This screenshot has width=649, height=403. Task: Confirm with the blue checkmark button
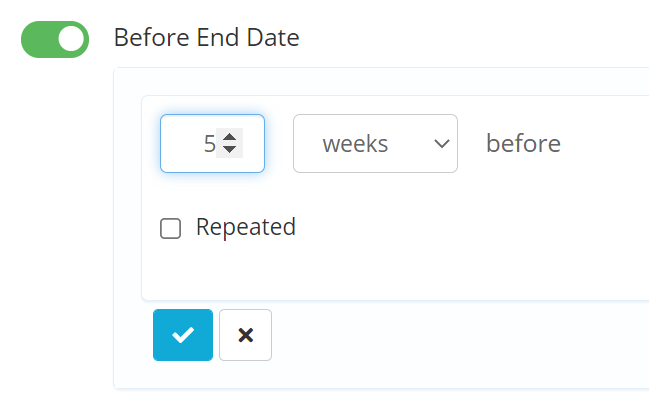183,335
